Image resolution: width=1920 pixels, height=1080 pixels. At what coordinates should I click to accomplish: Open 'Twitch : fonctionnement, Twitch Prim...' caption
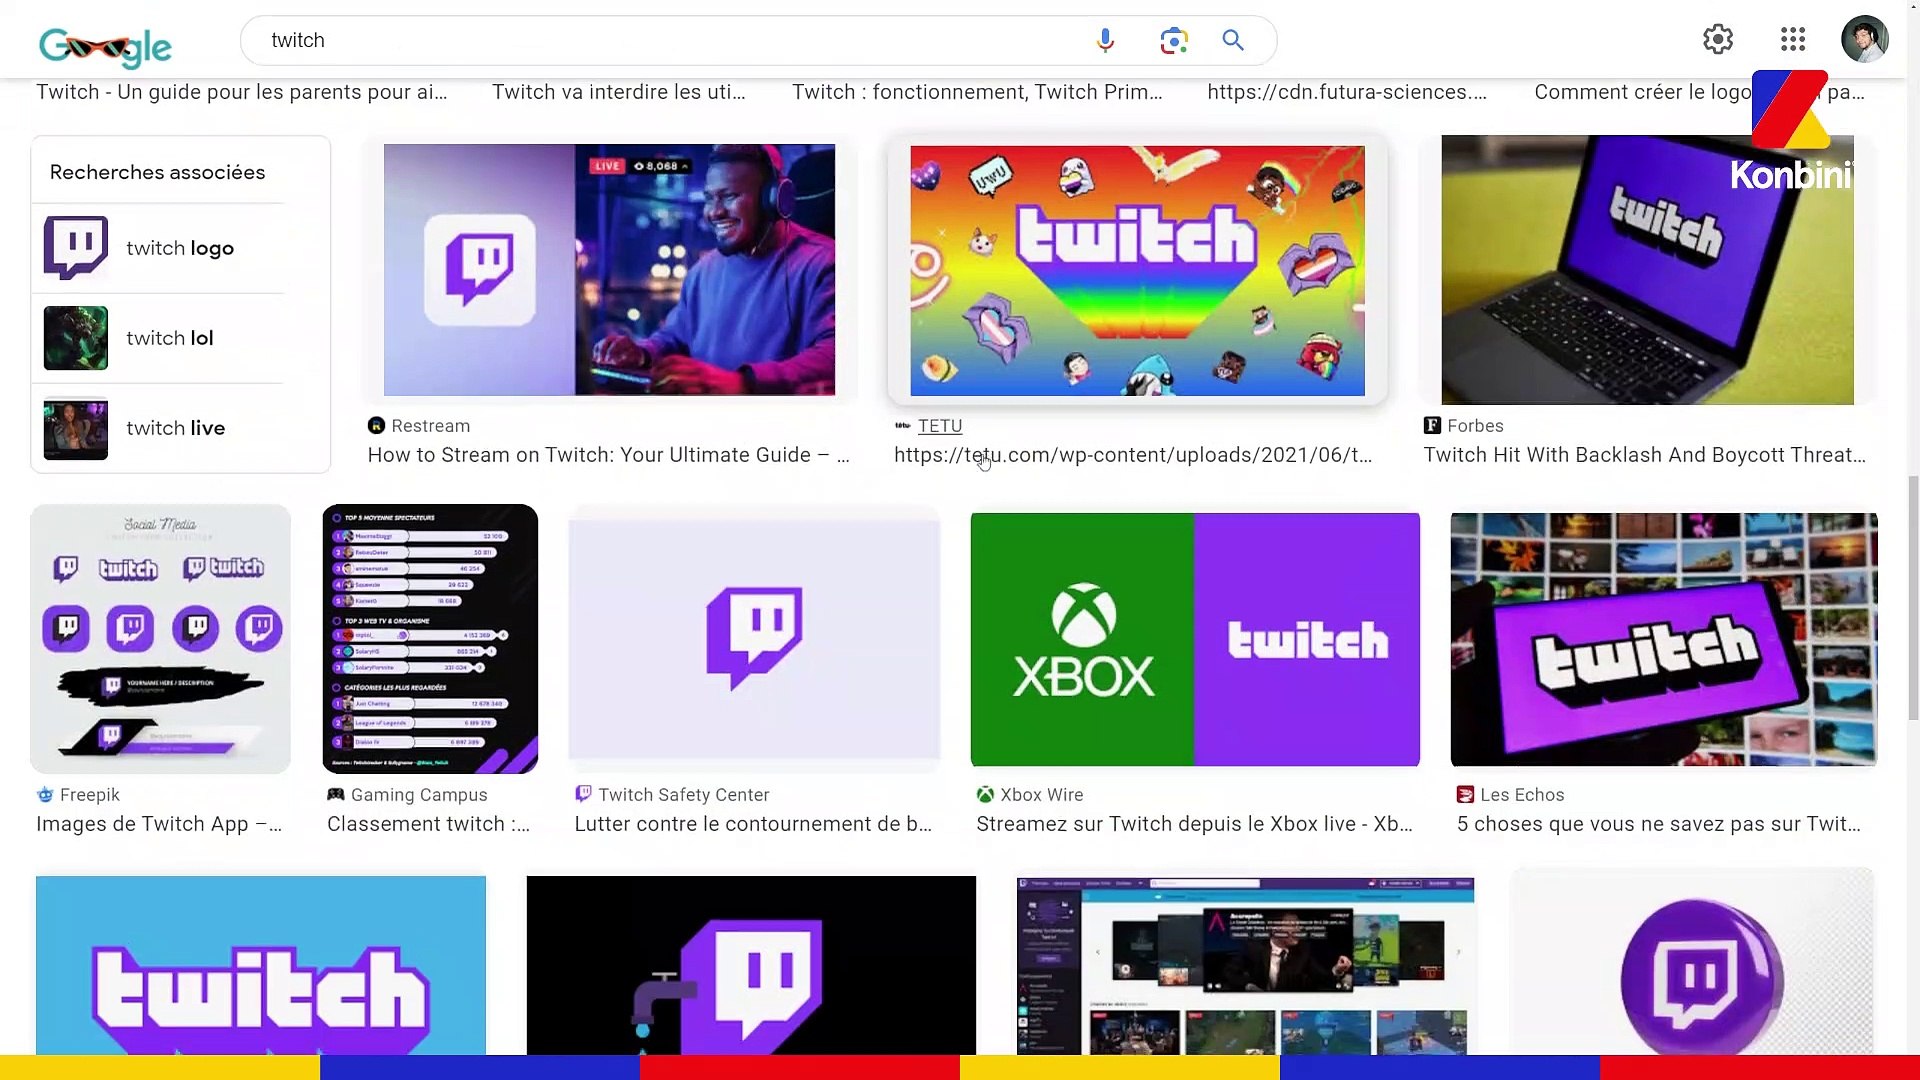[977, 92]
